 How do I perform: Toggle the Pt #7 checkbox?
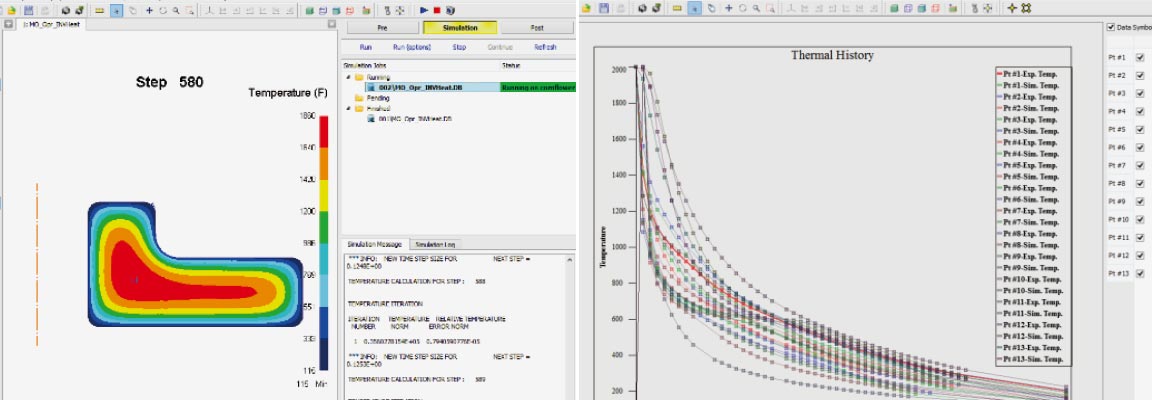1141,166
